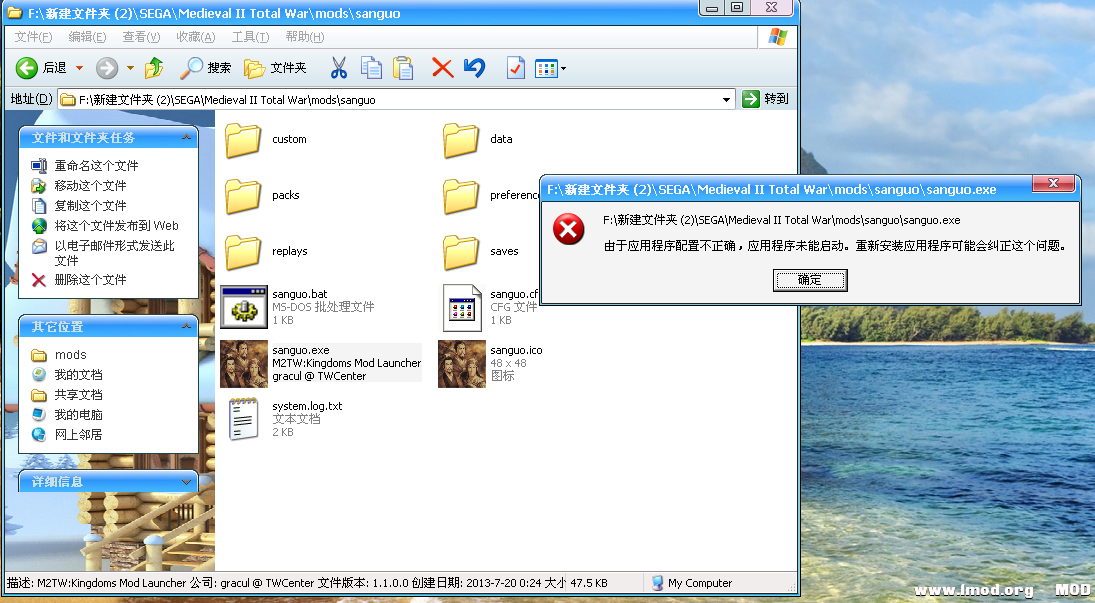The height and width of the screenshot is (603, 1095).
Task: Click the undo arrow toolbar icon
Action: pyautogui.click(x=474, y=68)
